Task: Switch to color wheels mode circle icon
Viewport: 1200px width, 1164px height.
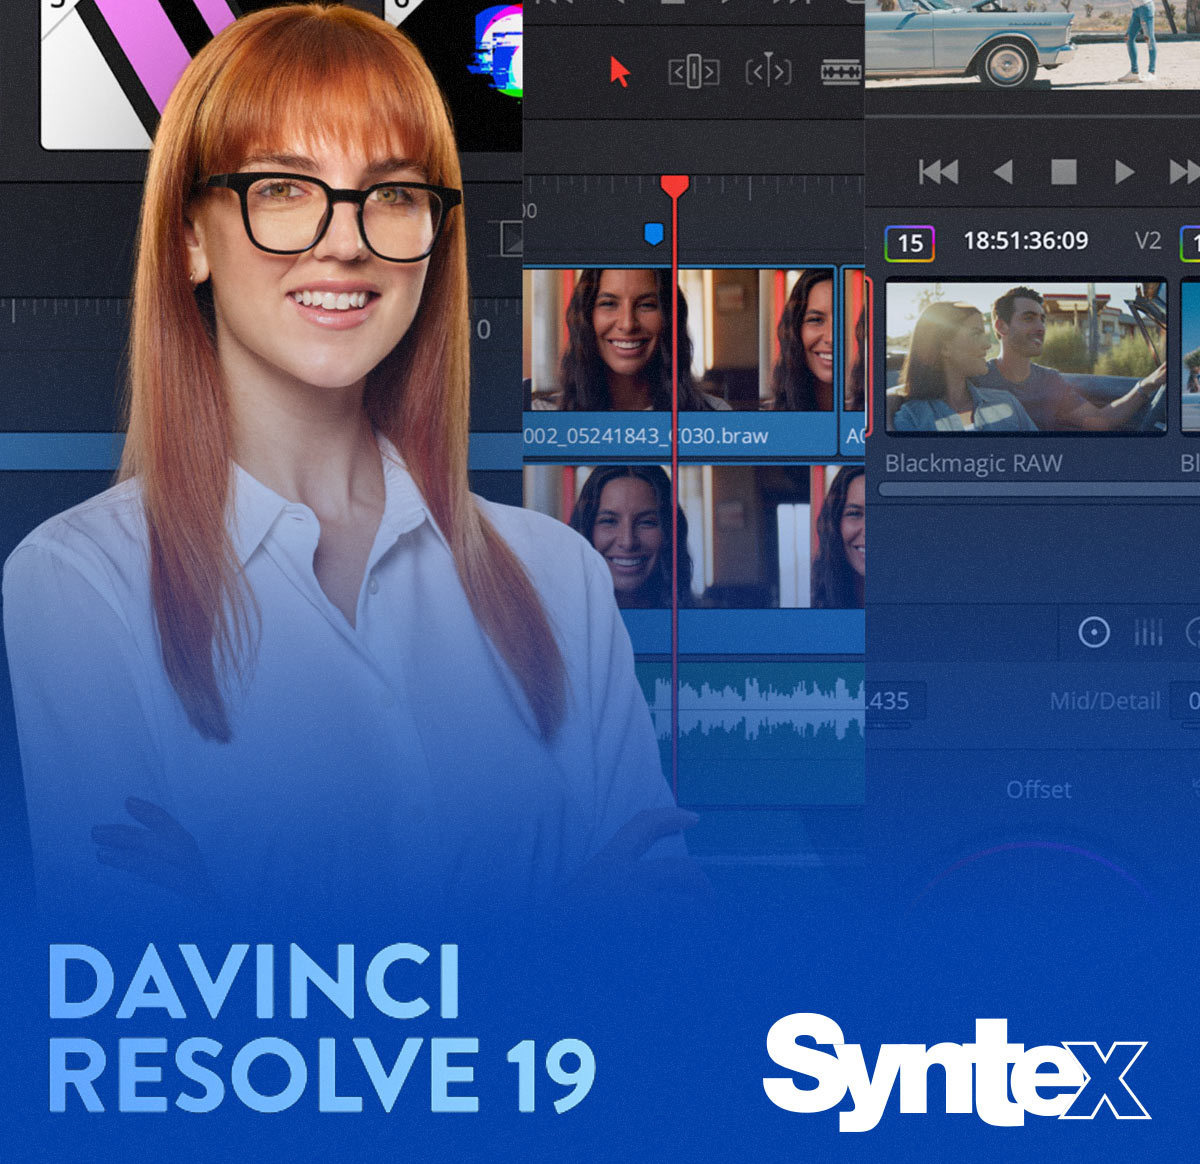Action: point(1094,632)
